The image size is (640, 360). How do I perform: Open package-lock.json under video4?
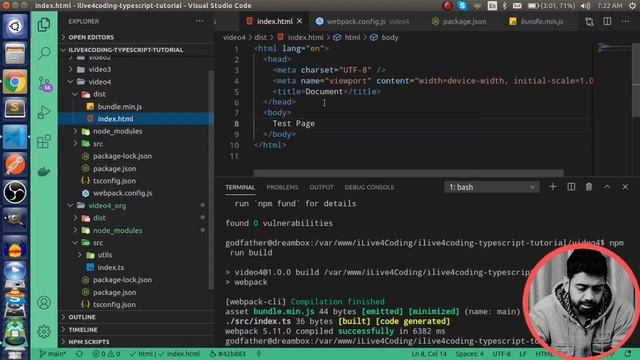tap(137, 156)
